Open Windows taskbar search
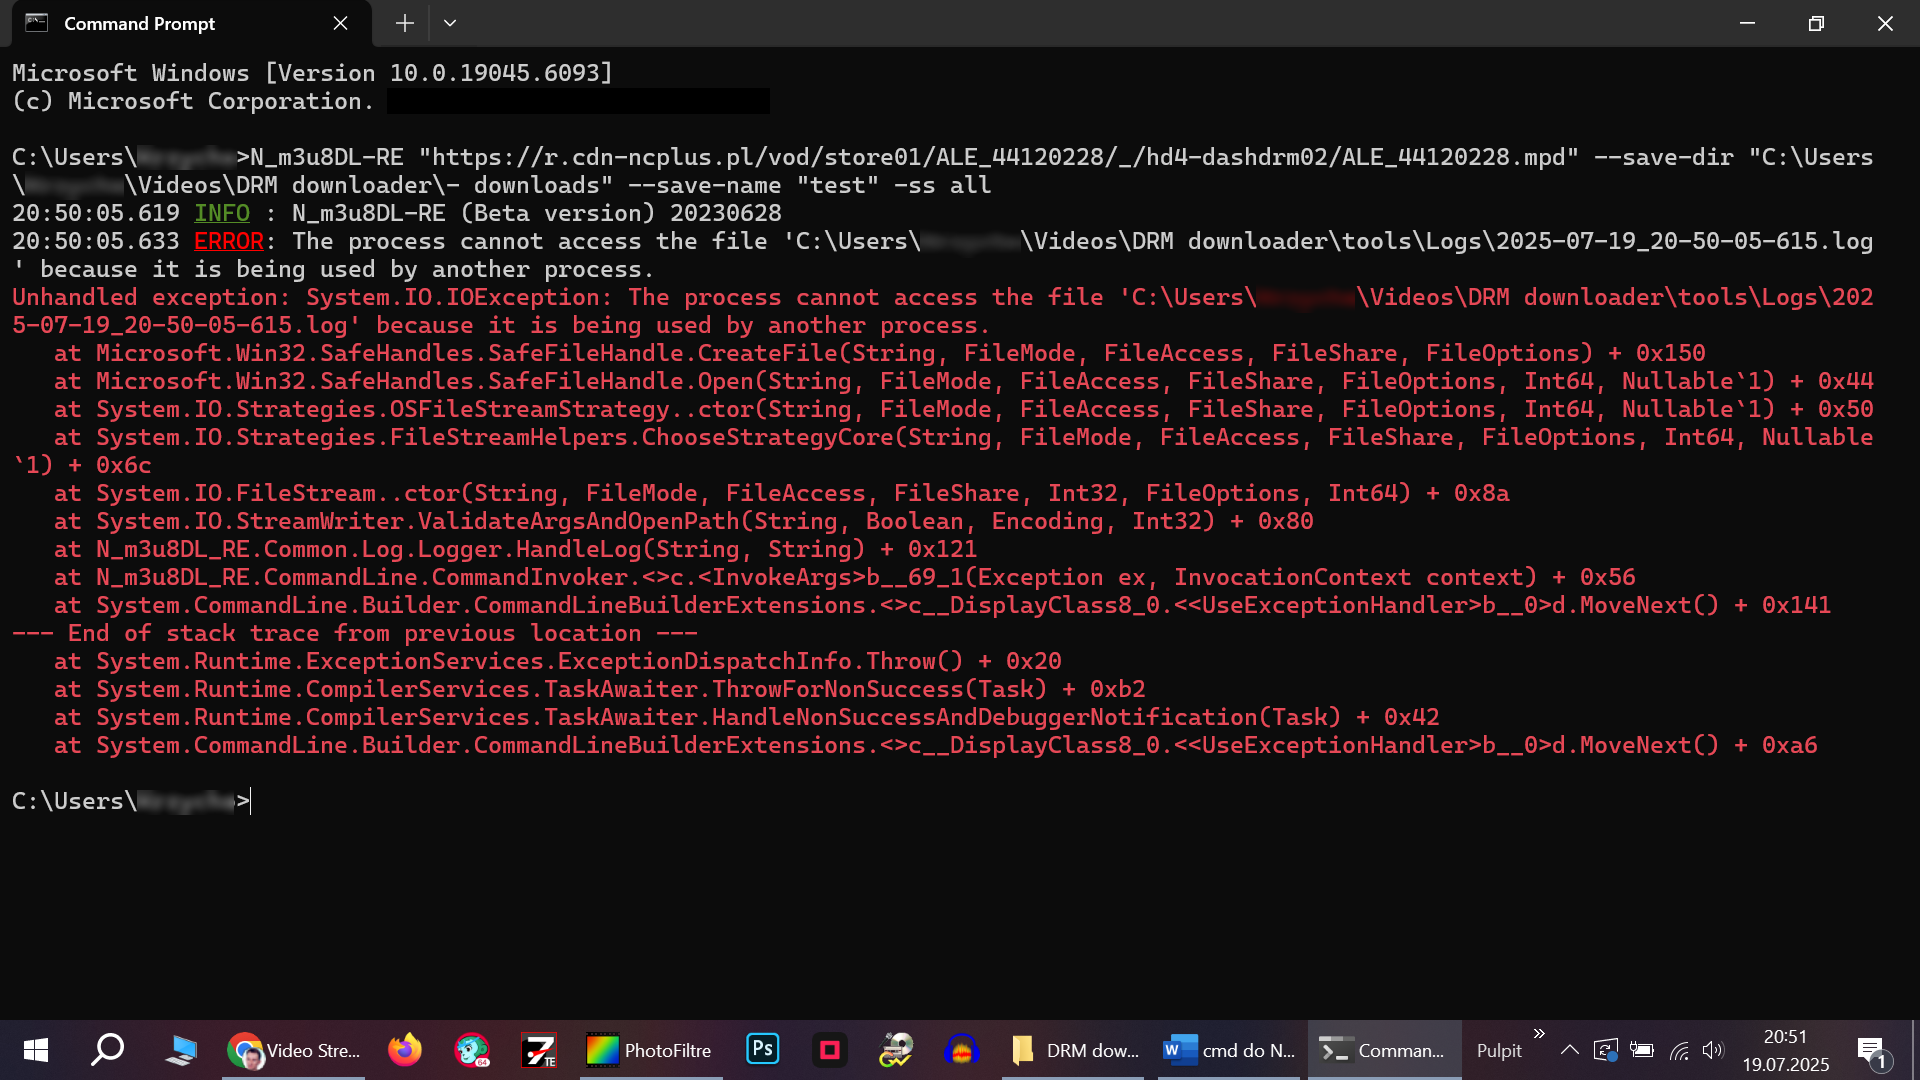The image size is (1920, 1080). [107, 1050]
